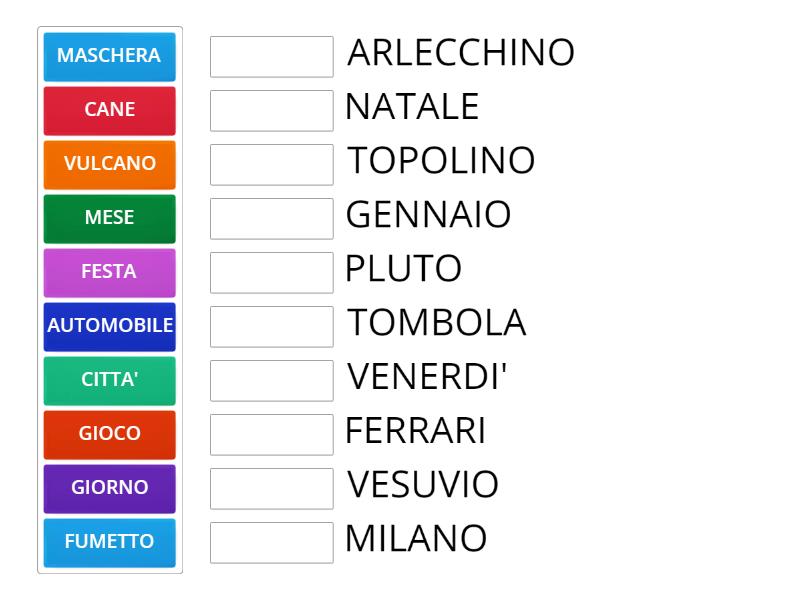Click the answer slot for GENNAIO

pyautogui.click(x=271, y=218)
